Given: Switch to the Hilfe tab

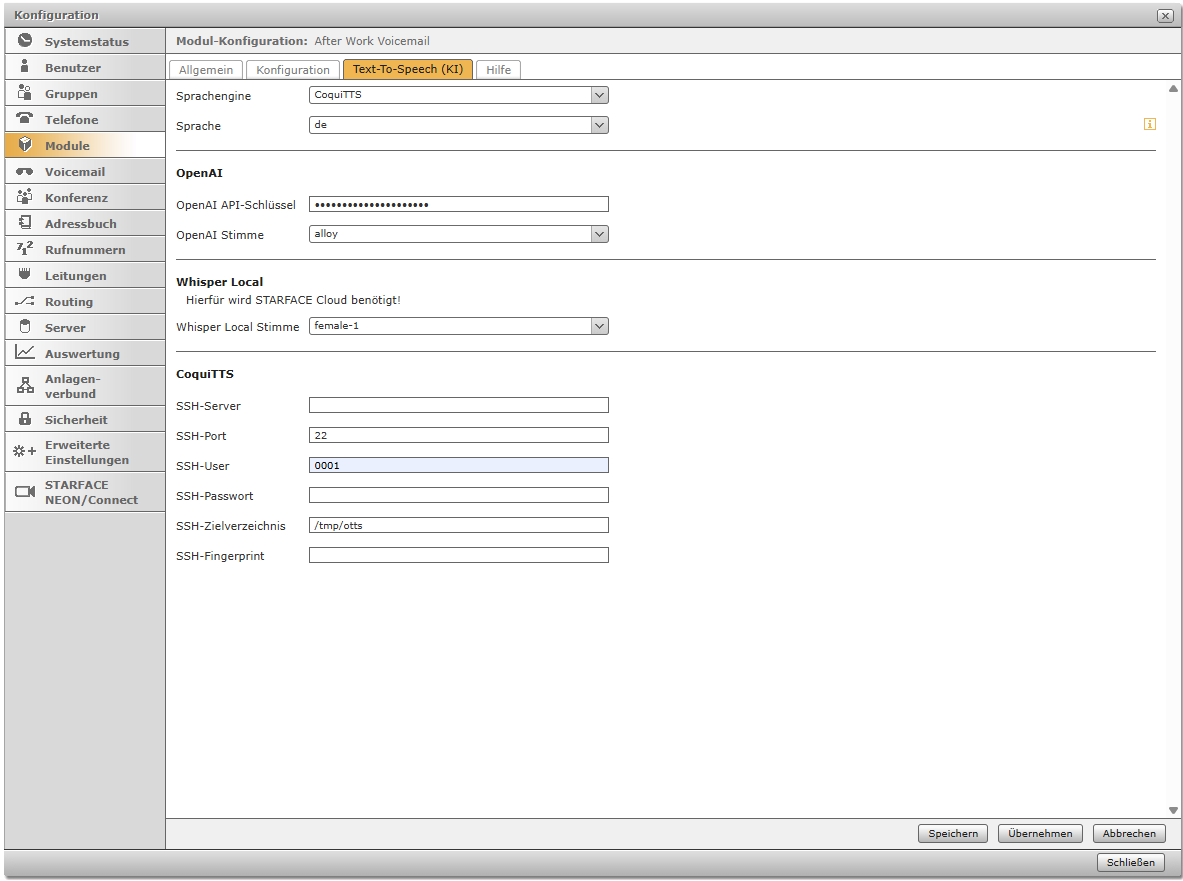Looking at the screenshot, I should click(x=498, y=70).
